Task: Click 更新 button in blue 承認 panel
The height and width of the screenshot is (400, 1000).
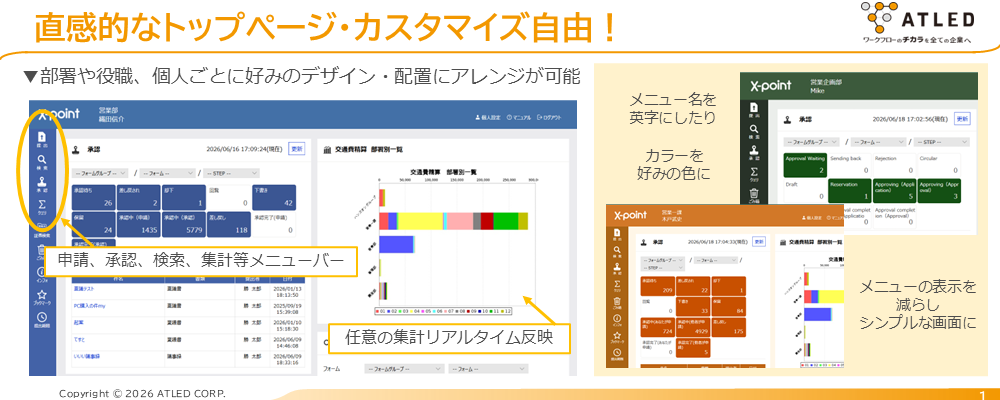Action: pos(297,149)
